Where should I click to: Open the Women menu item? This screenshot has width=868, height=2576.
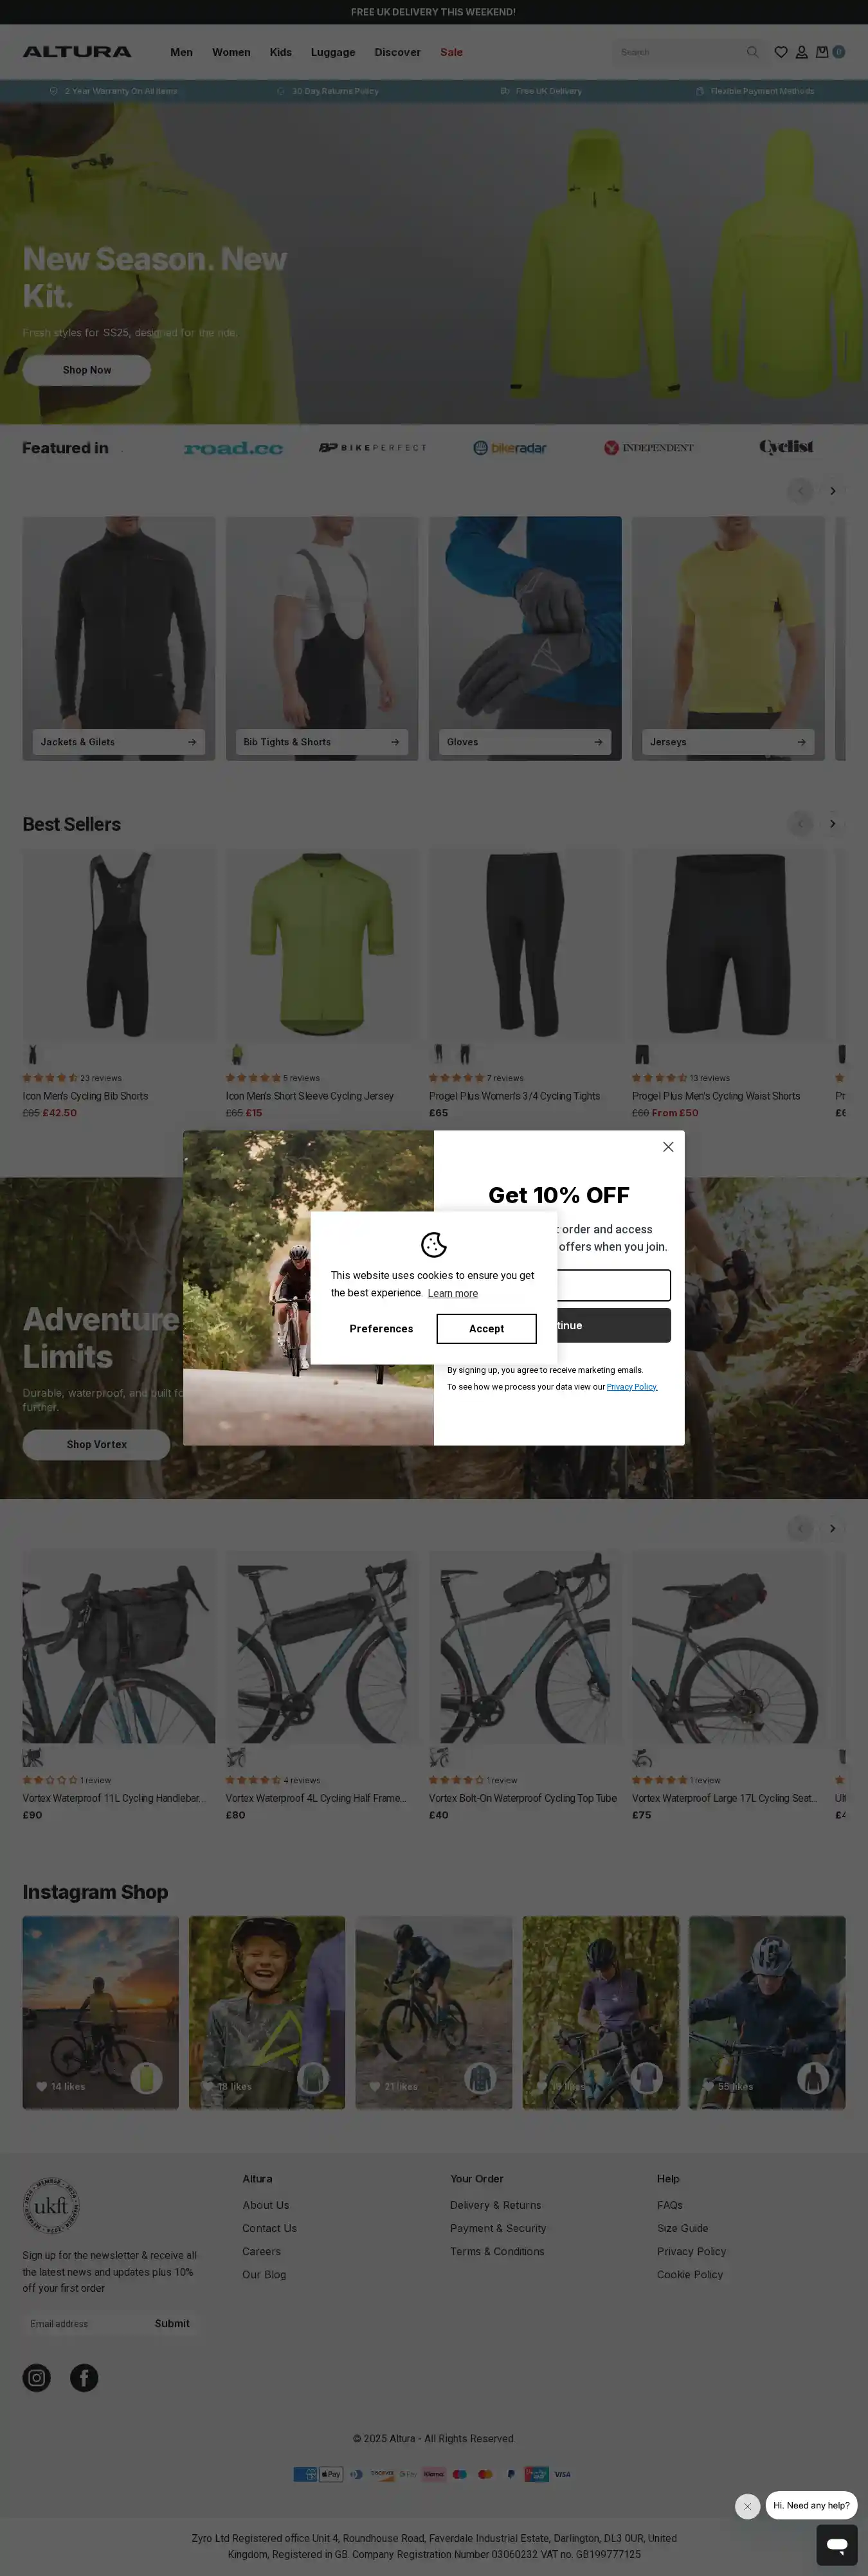pos(231,52)
